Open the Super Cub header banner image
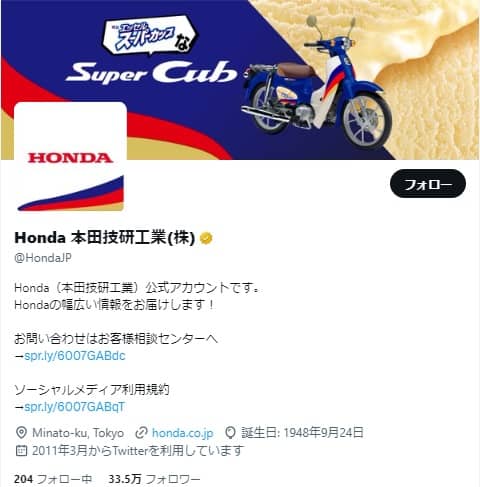480x487 pixels. (240, 80)
